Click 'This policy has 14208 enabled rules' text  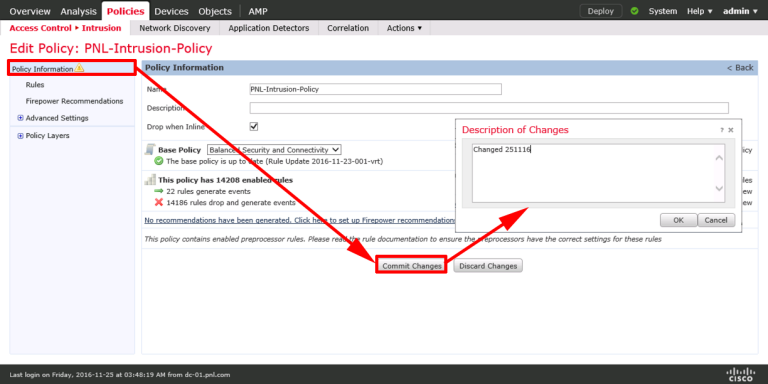[x=225, y=180]
